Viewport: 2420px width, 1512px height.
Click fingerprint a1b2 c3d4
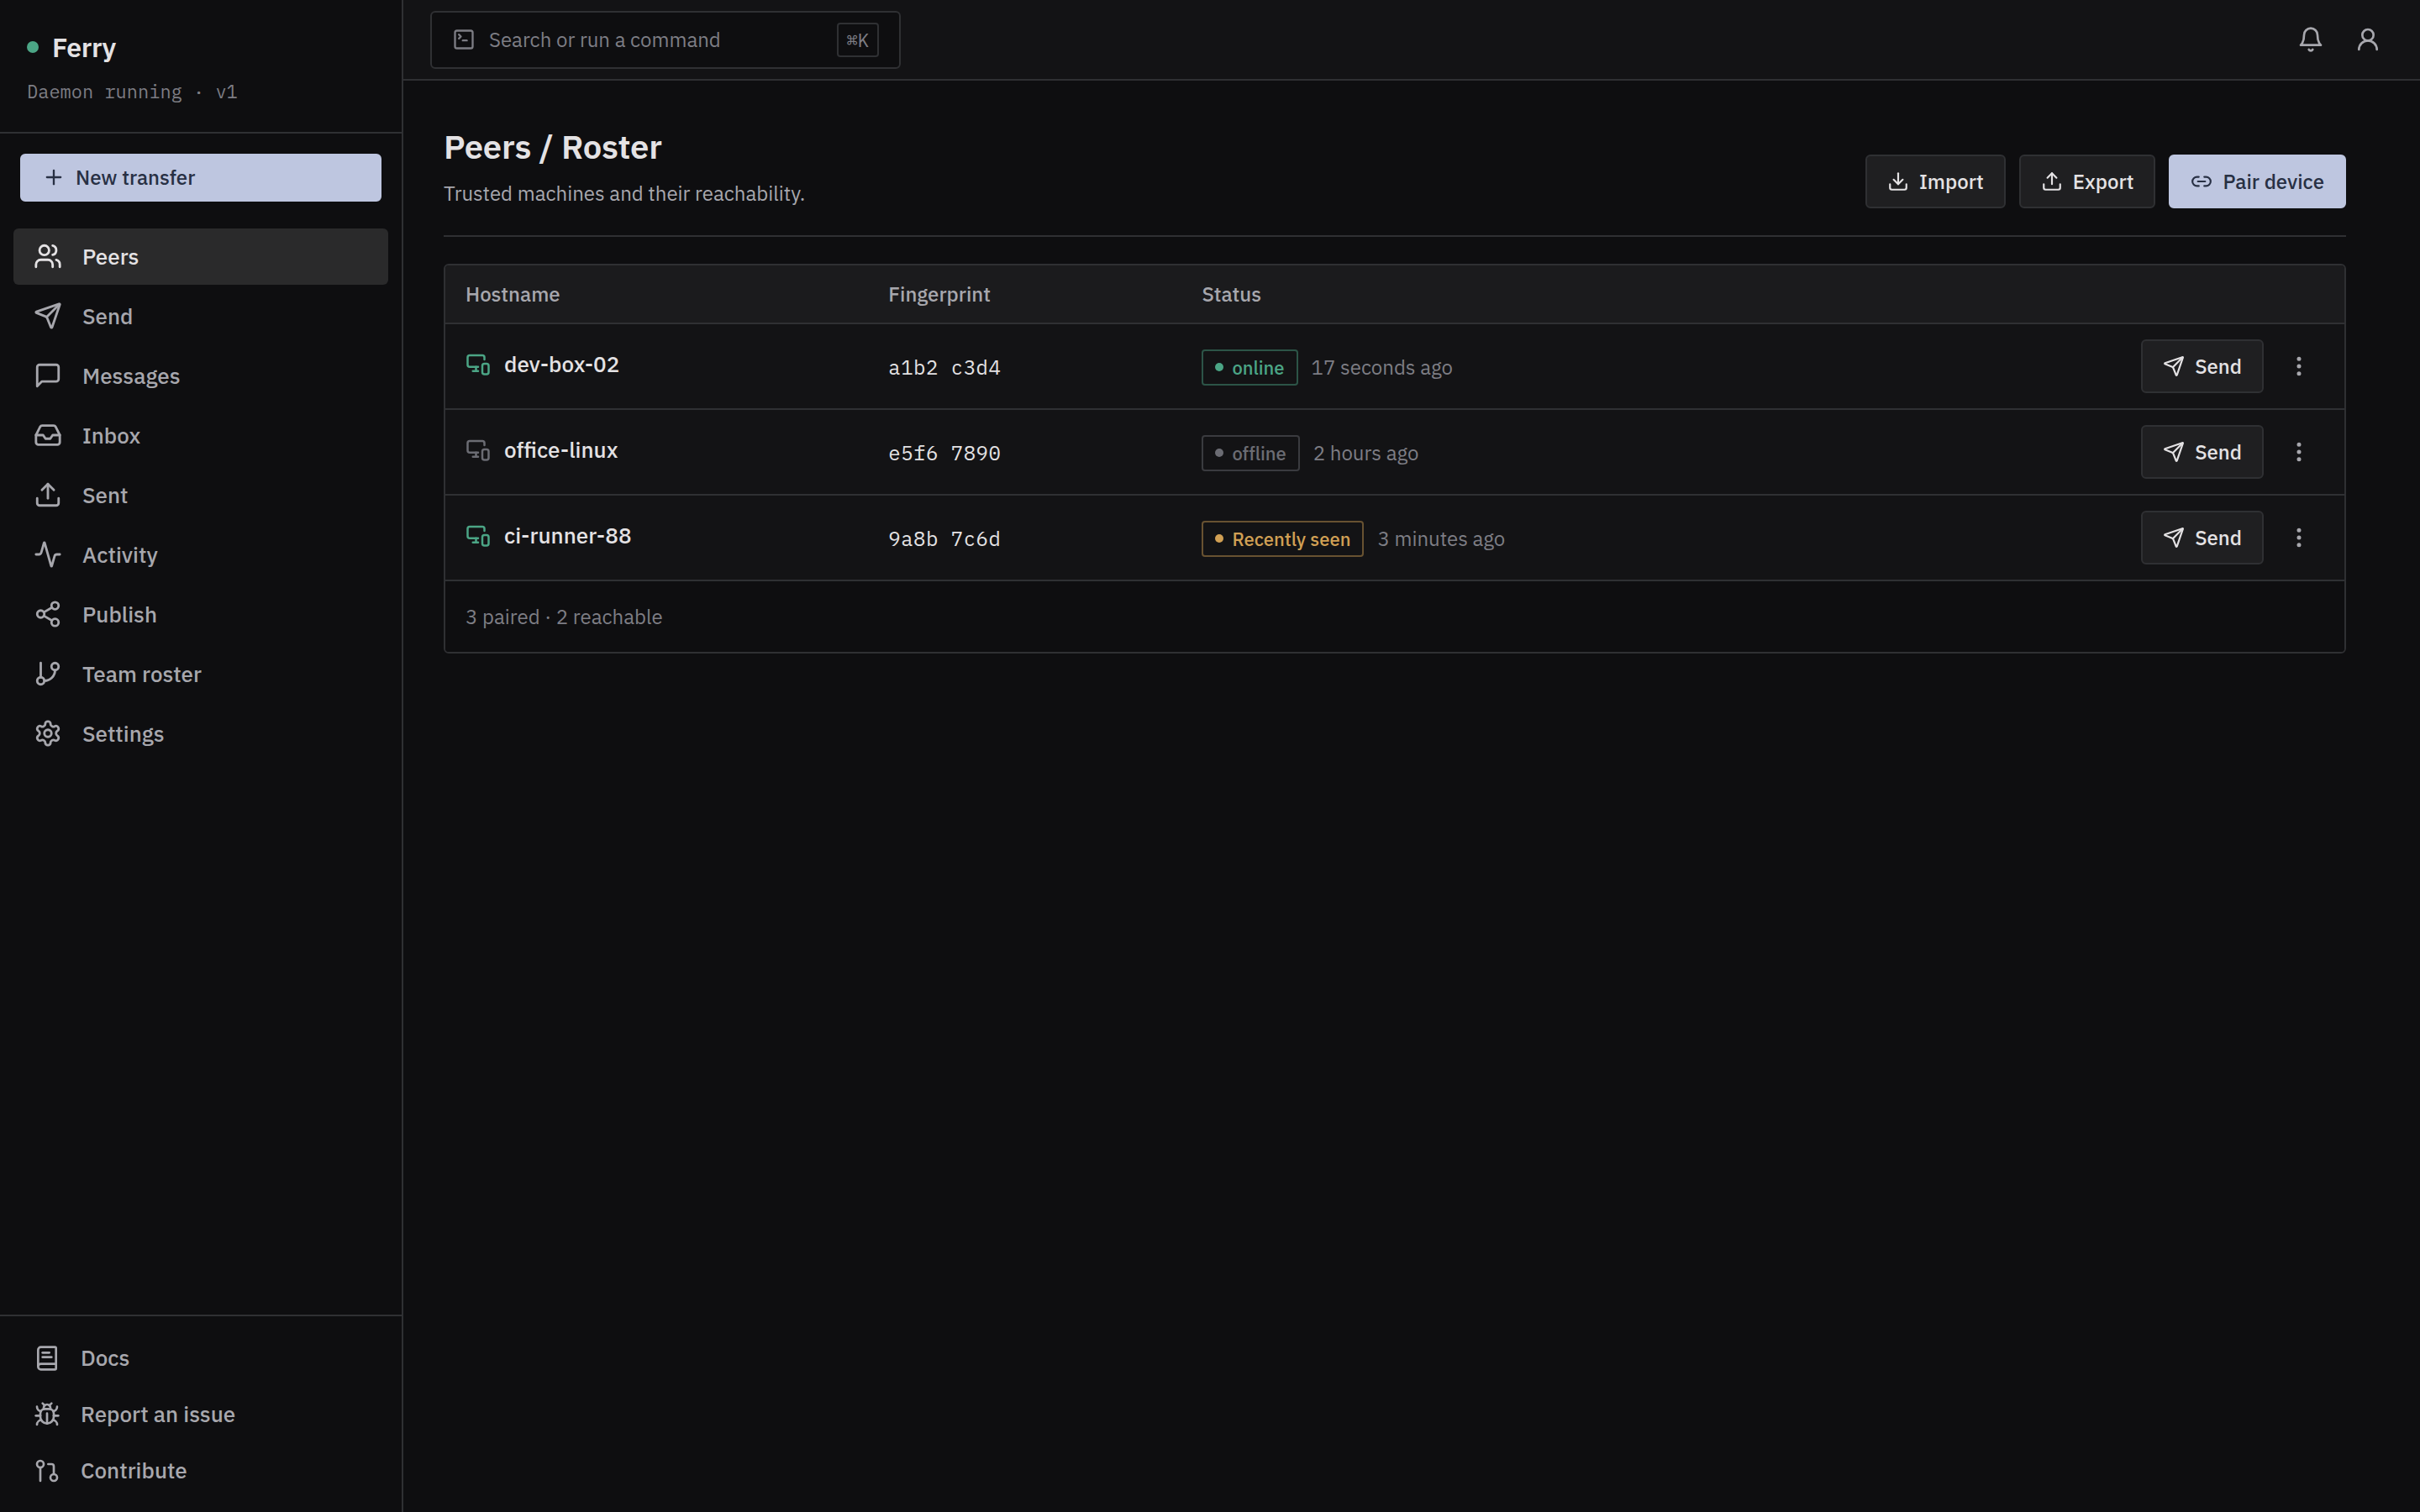(x=944, y=368)
